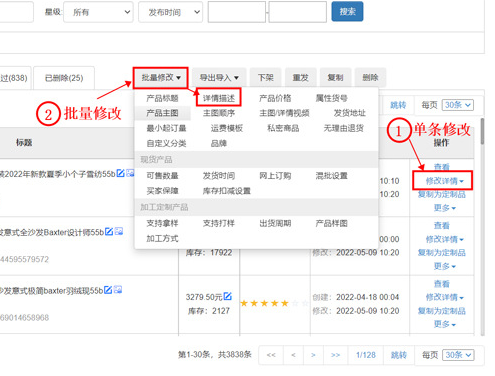Select 详情描述 in batch edit menu

pos(219,98)
